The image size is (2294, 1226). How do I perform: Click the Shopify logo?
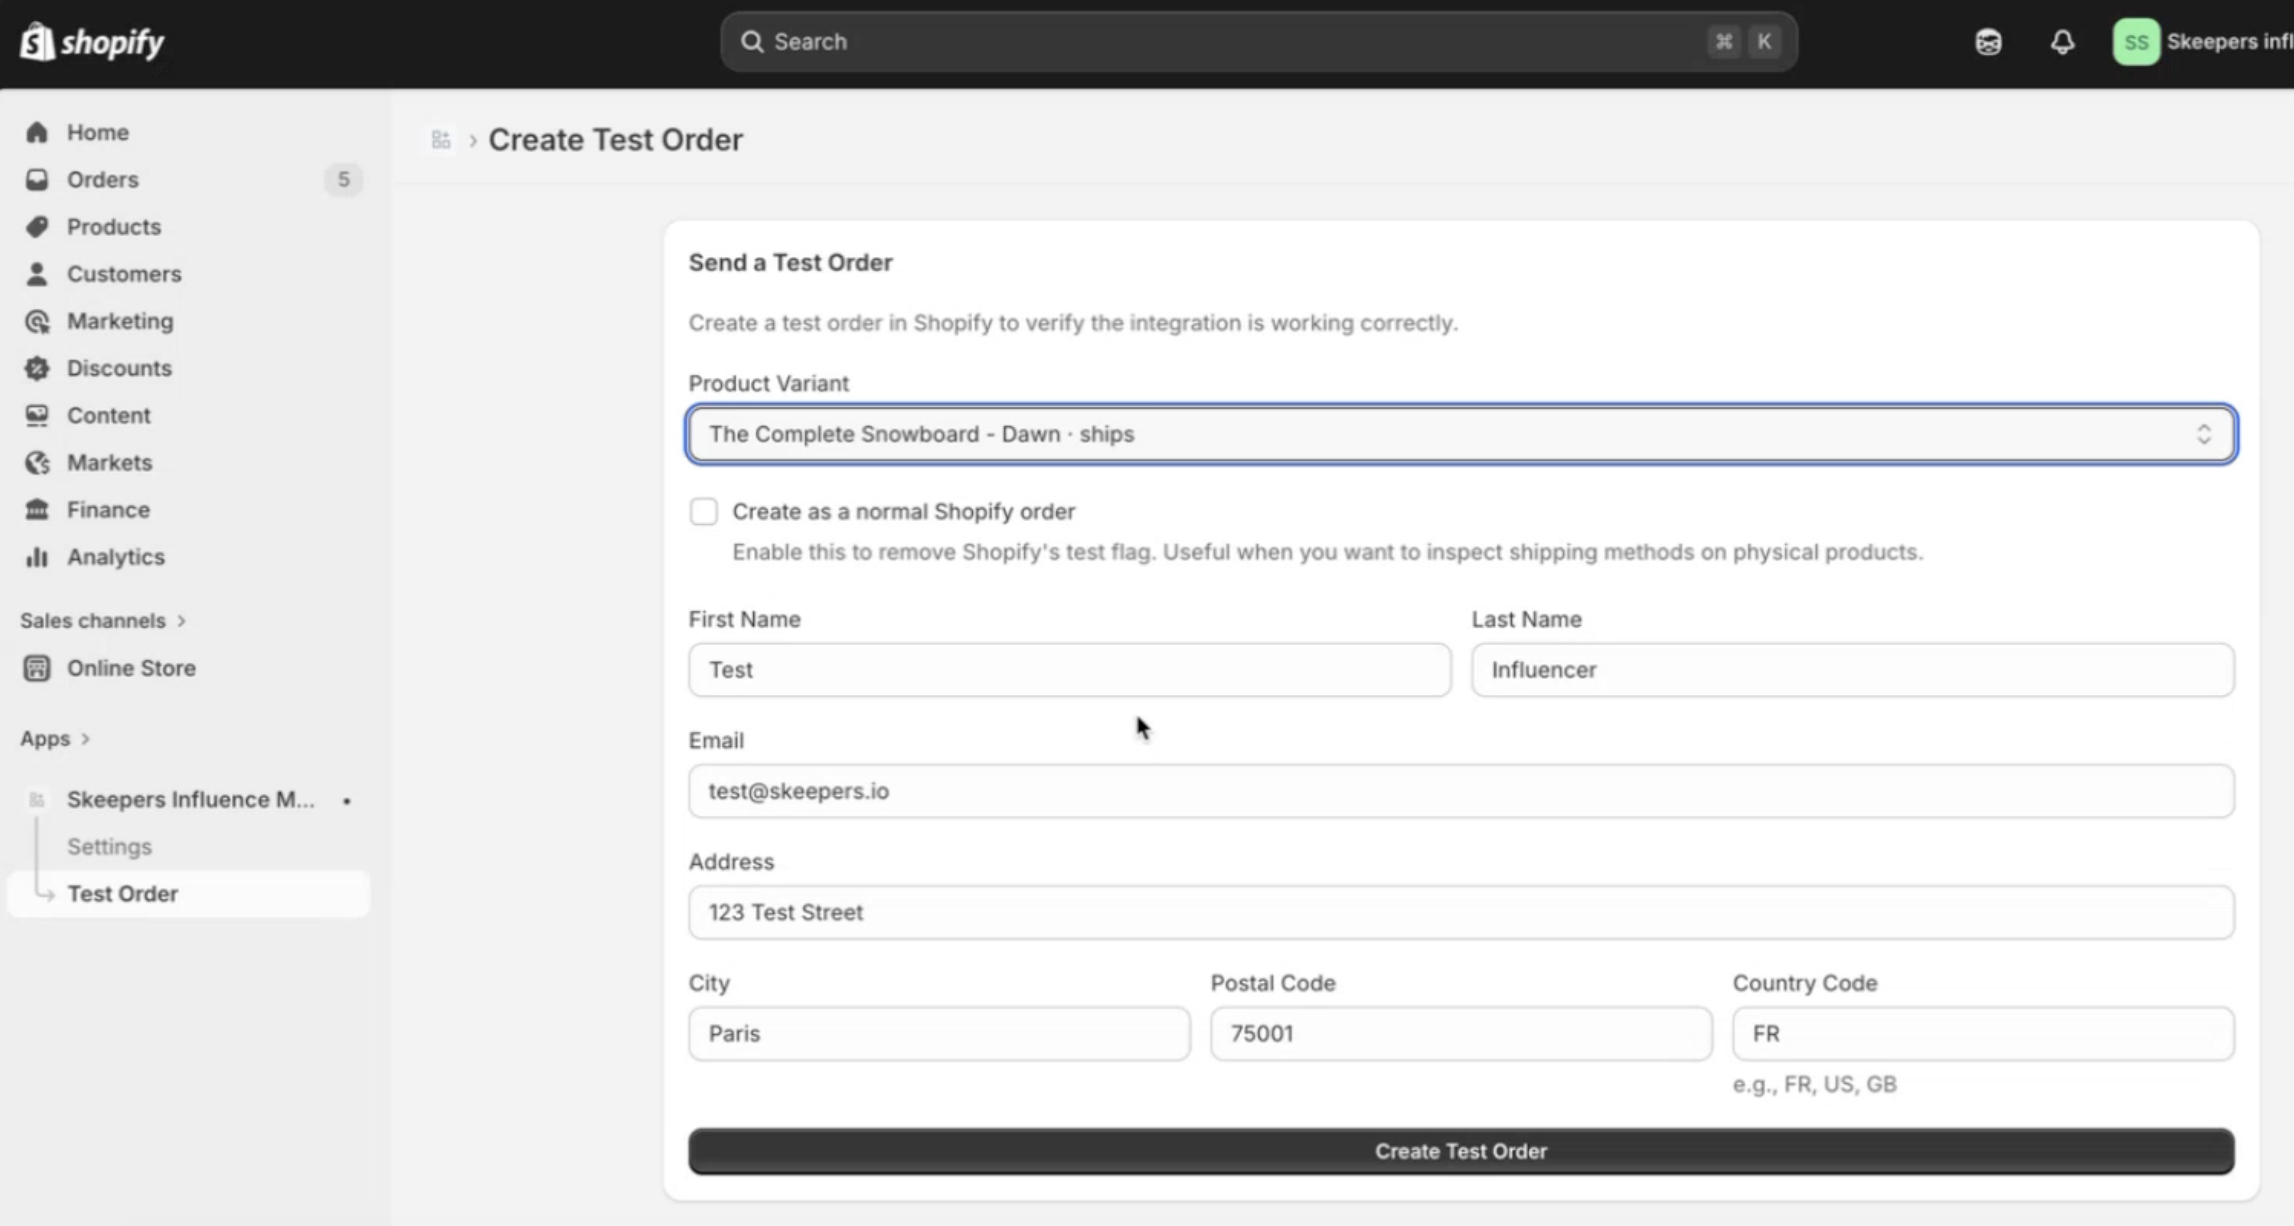92,42
